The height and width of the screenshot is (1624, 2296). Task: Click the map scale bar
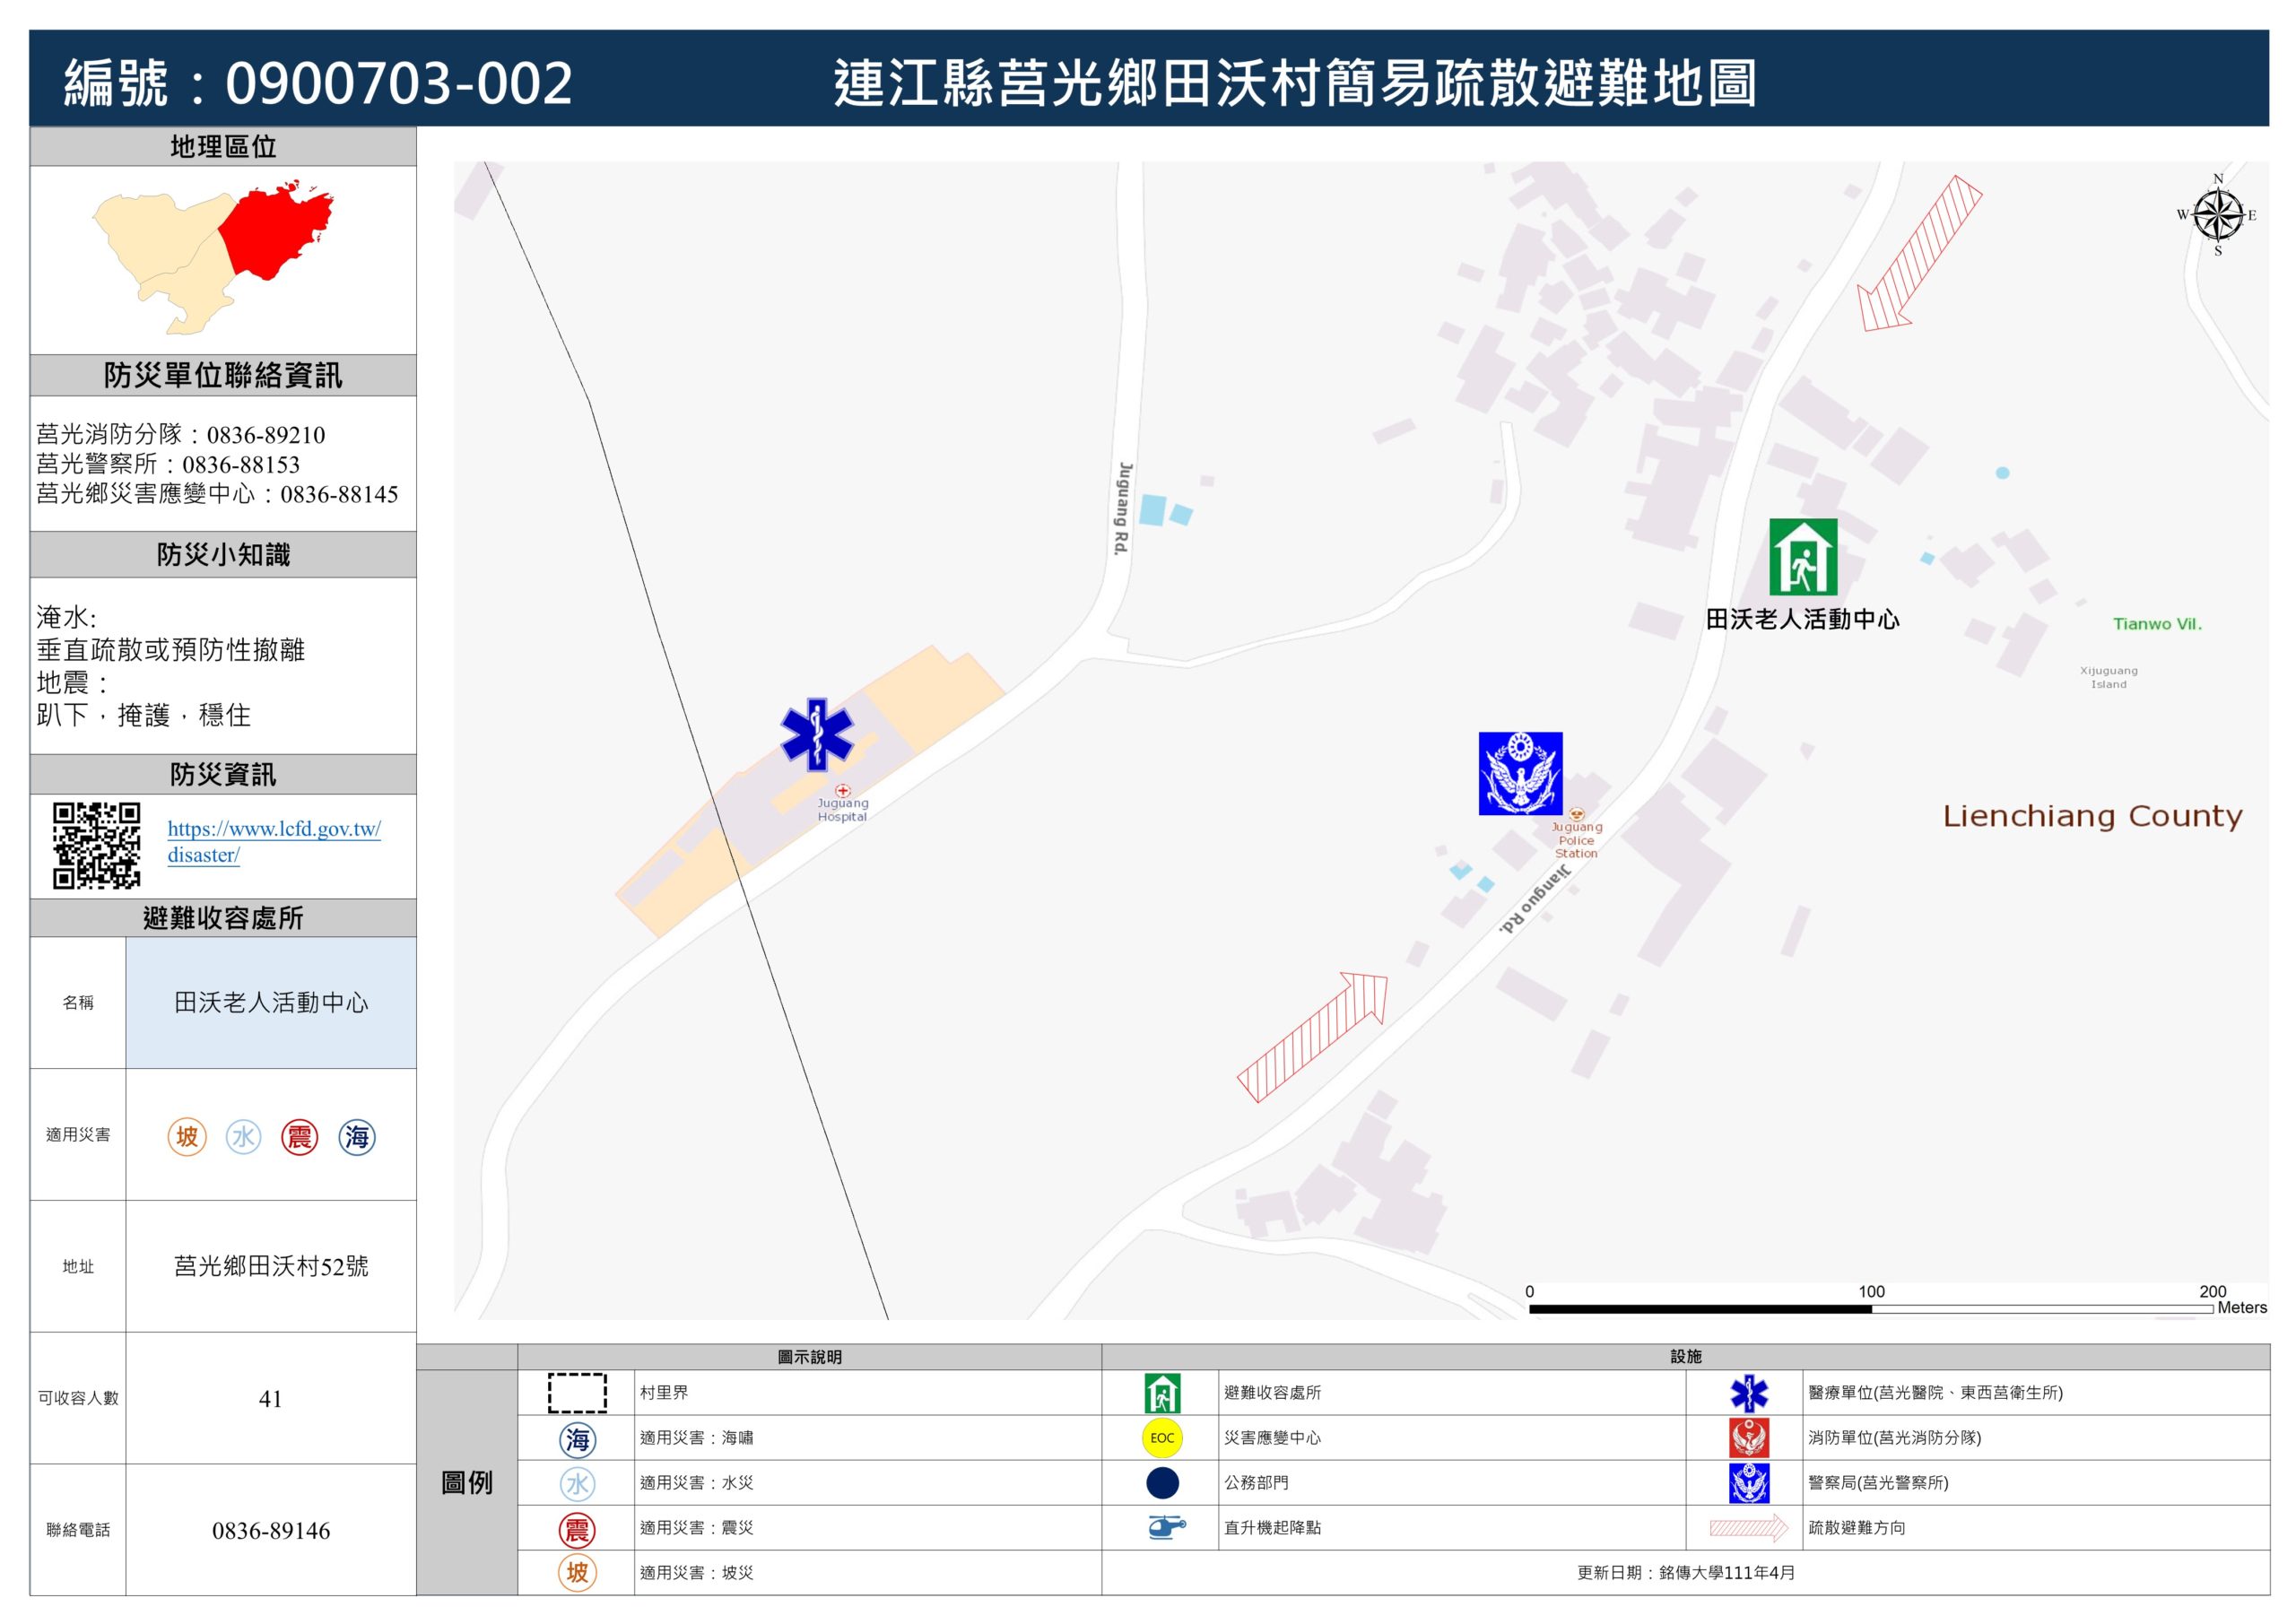click(1870, 1308)
